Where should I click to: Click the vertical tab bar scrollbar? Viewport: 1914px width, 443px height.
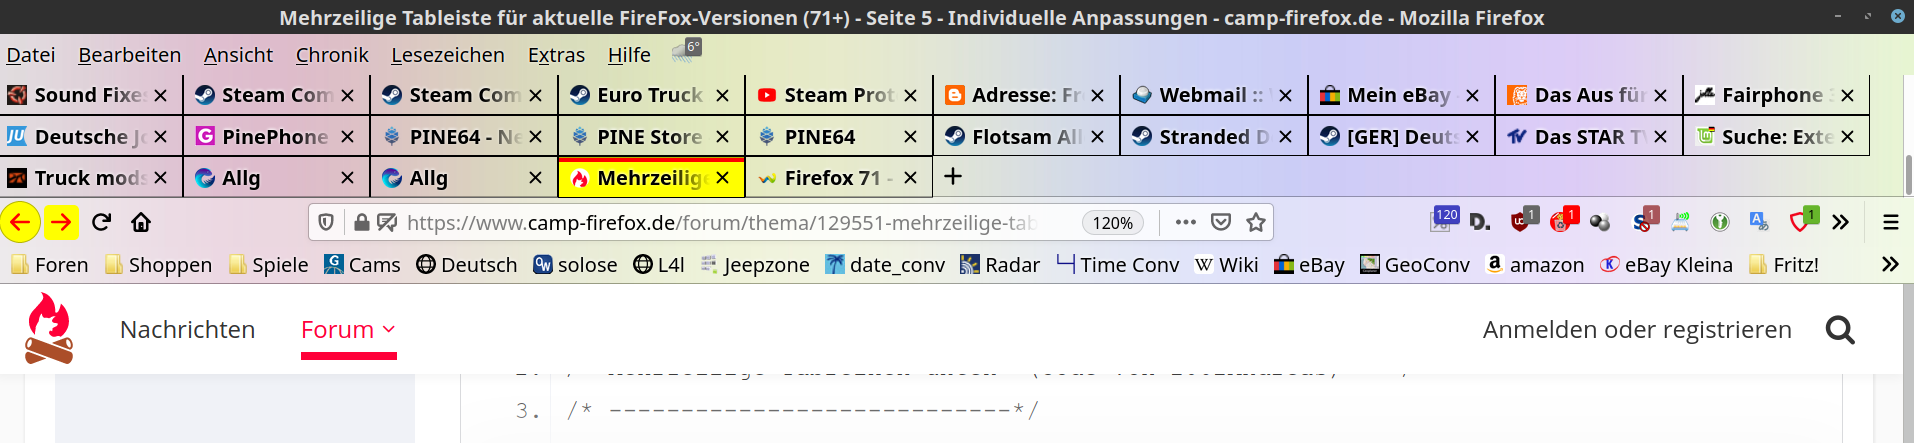click(1908, 175)
